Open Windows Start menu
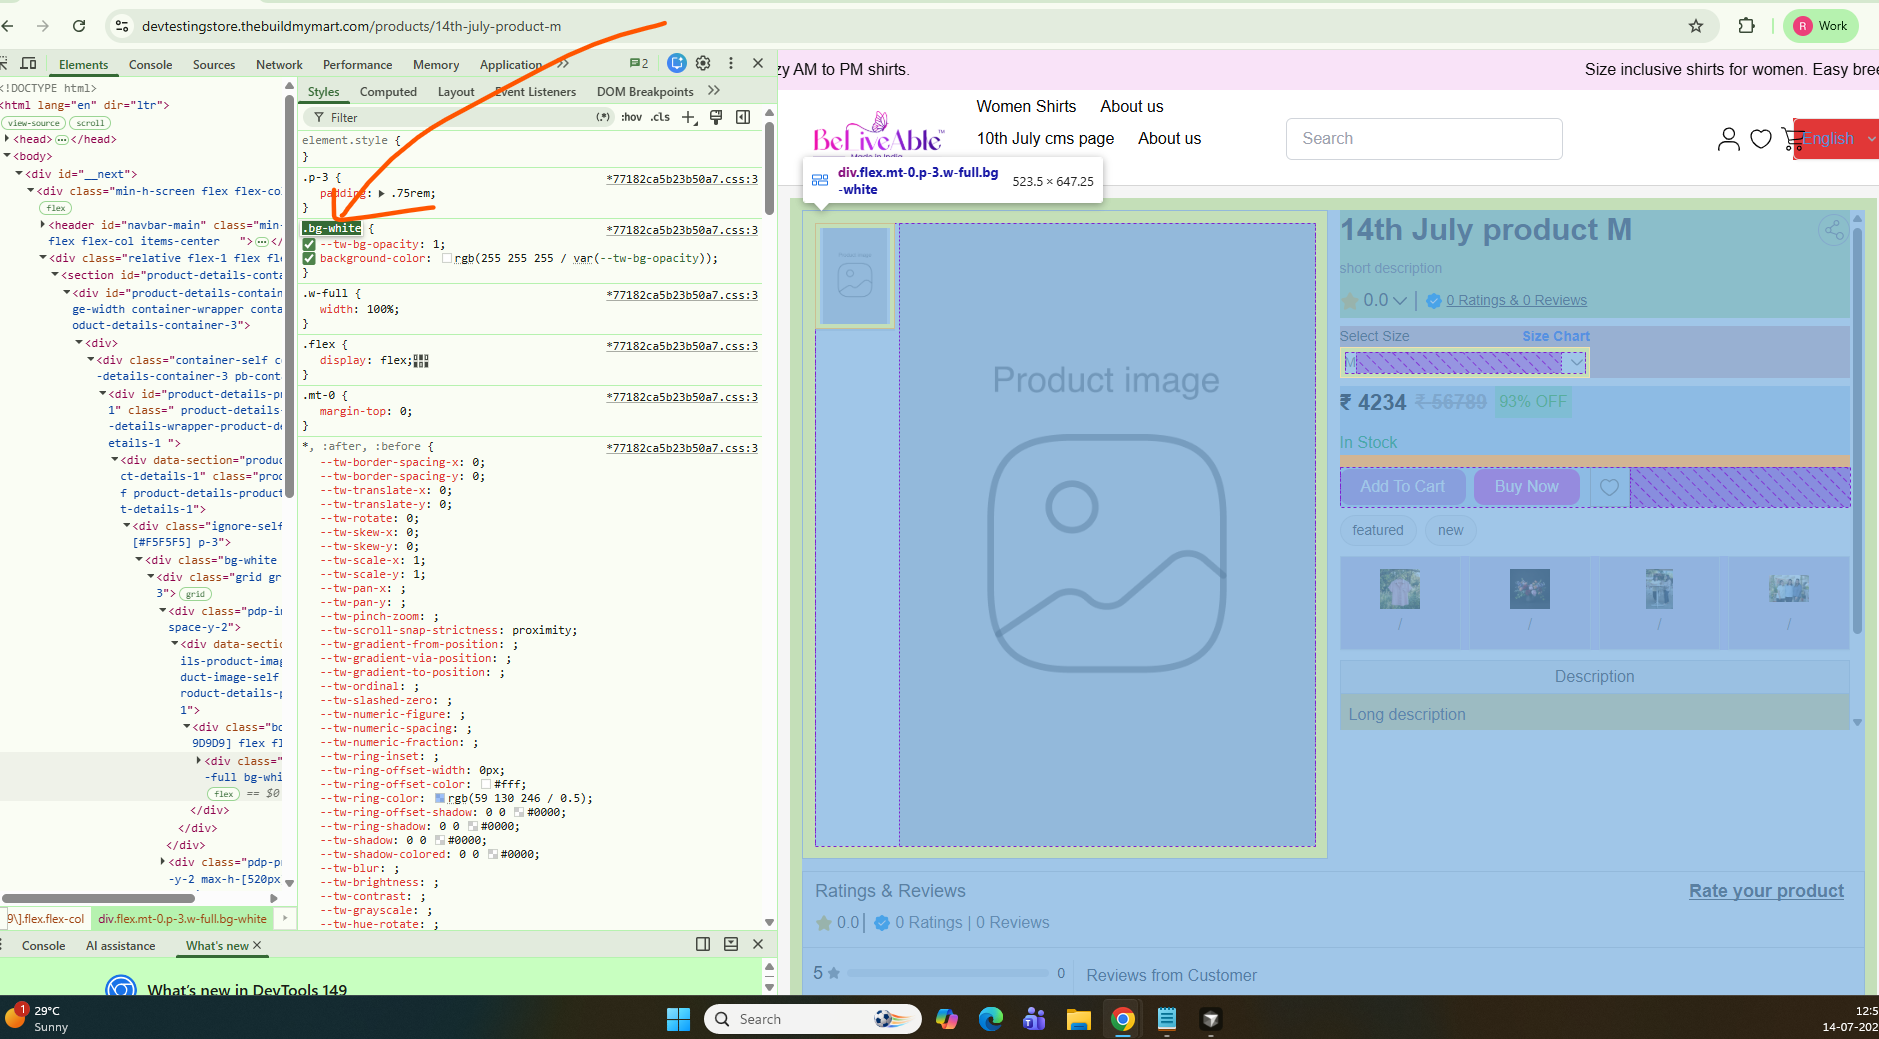The height and width of the screenshot is (1039, 1879). (678, 1019)
